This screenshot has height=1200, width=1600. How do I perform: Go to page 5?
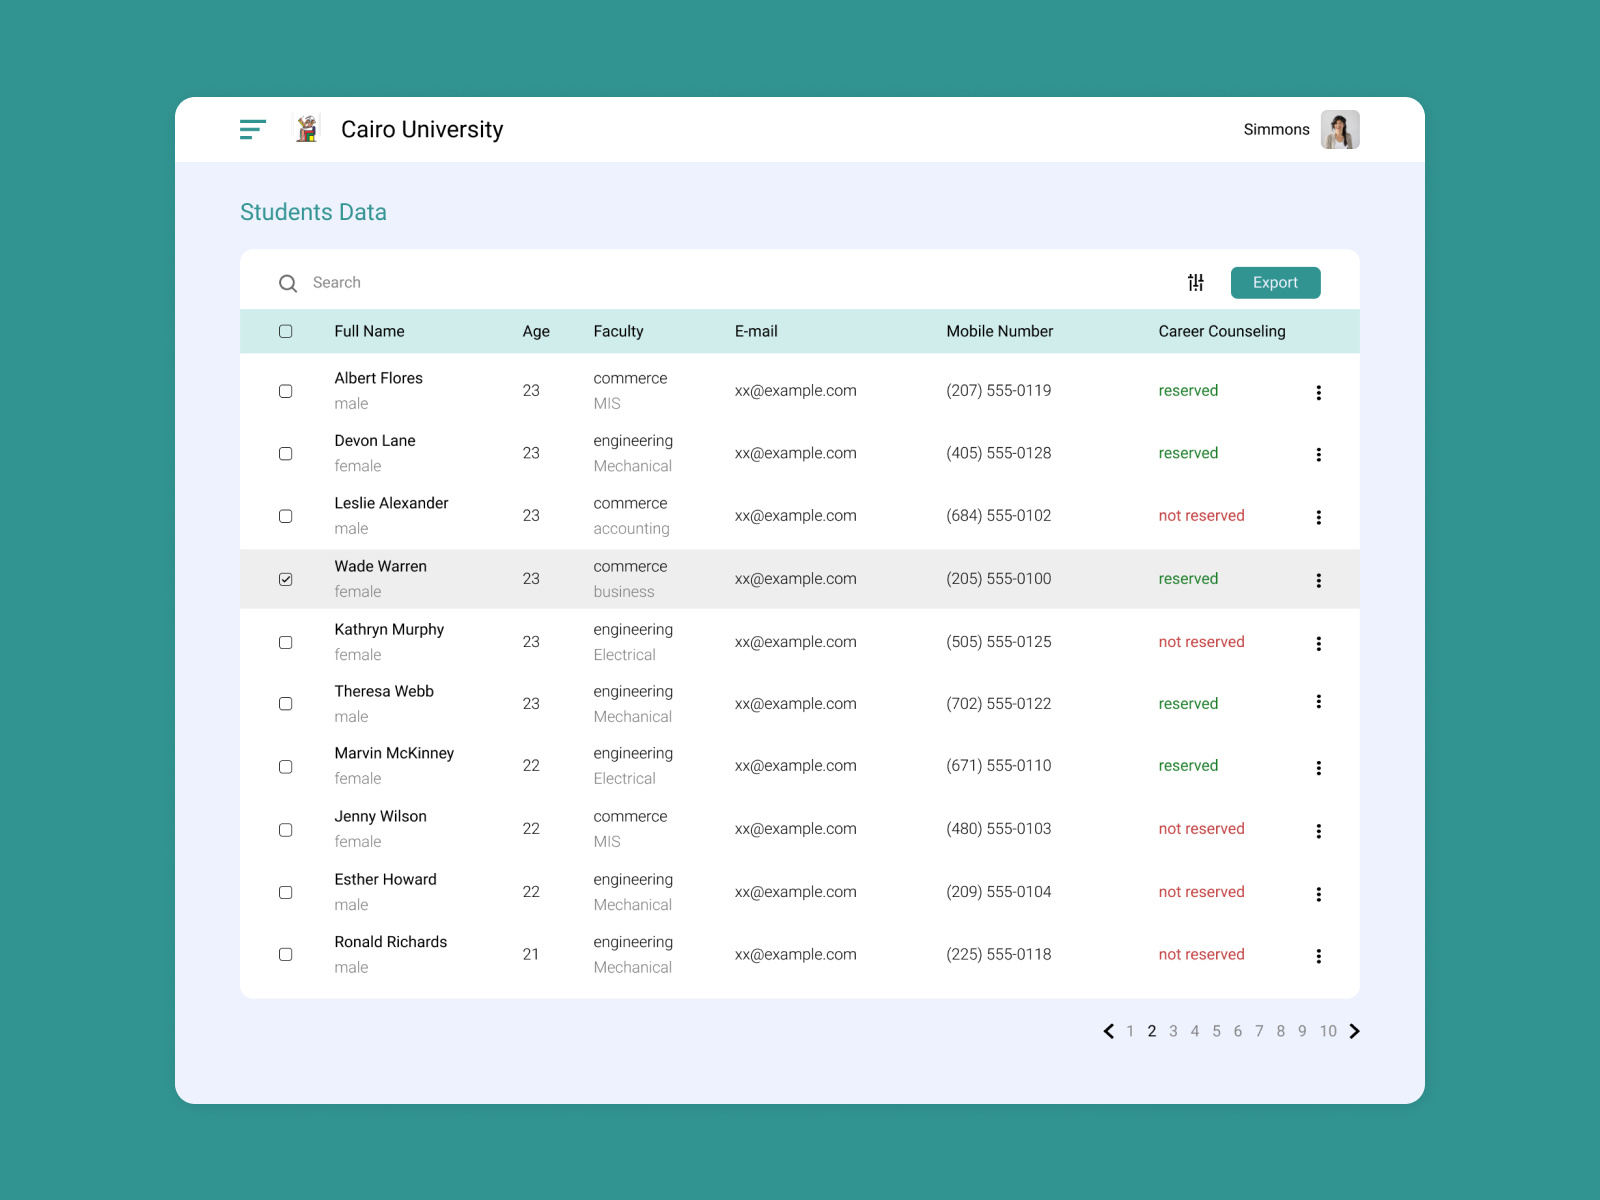(x=1216, y=1031)
